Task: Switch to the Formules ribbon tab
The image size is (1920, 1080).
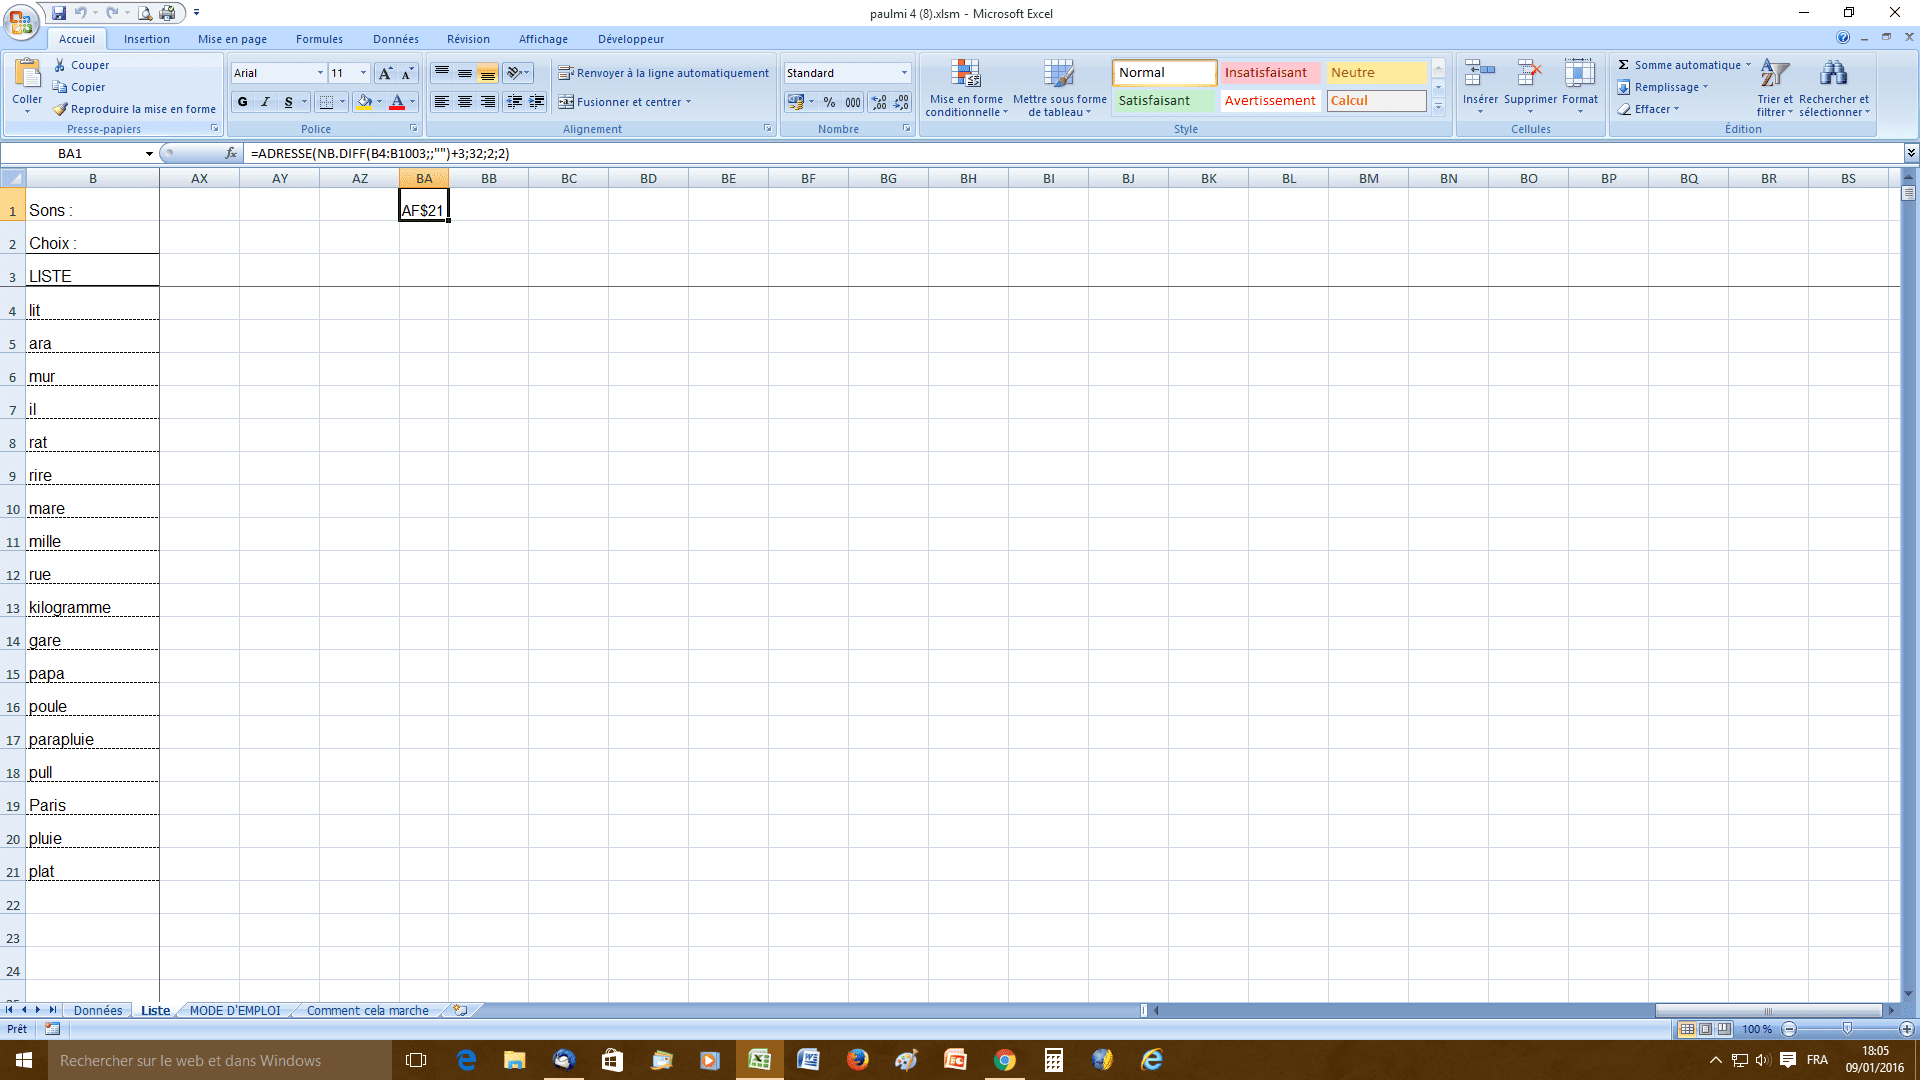Action: pyautogui.click(x=319, y=39)
